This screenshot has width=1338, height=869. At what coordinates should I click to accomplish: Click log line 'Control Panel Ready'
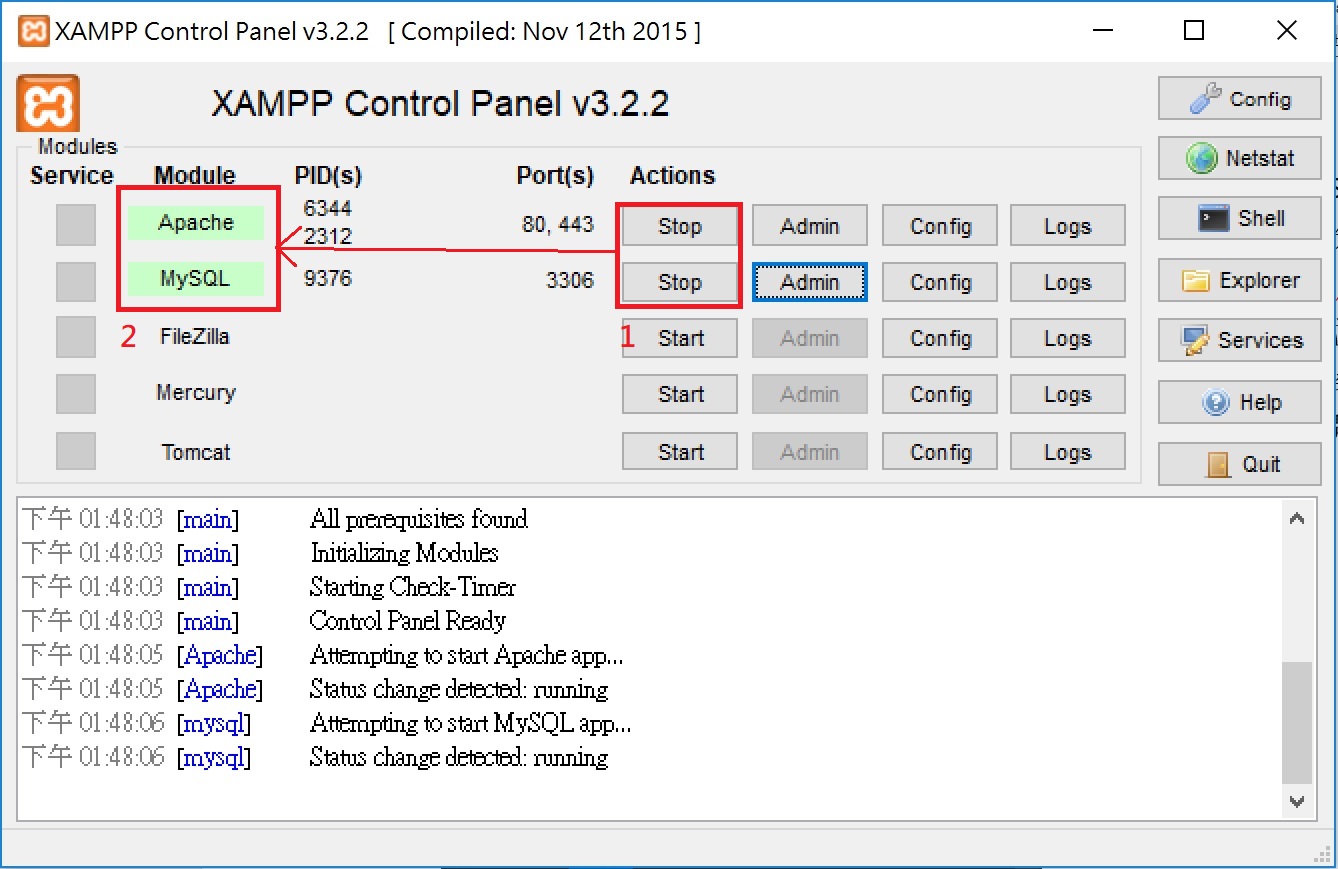click(x=408, y=621)
